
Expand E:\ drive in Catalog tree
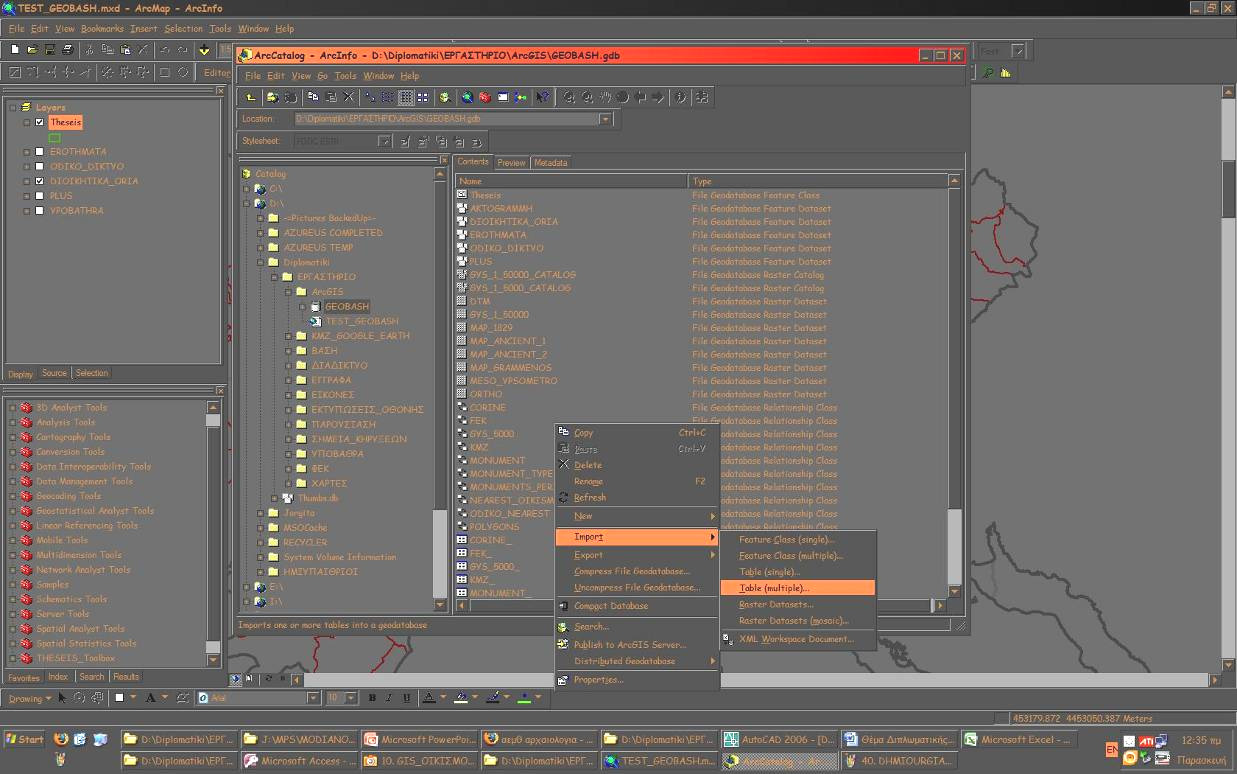coord(246,587)
